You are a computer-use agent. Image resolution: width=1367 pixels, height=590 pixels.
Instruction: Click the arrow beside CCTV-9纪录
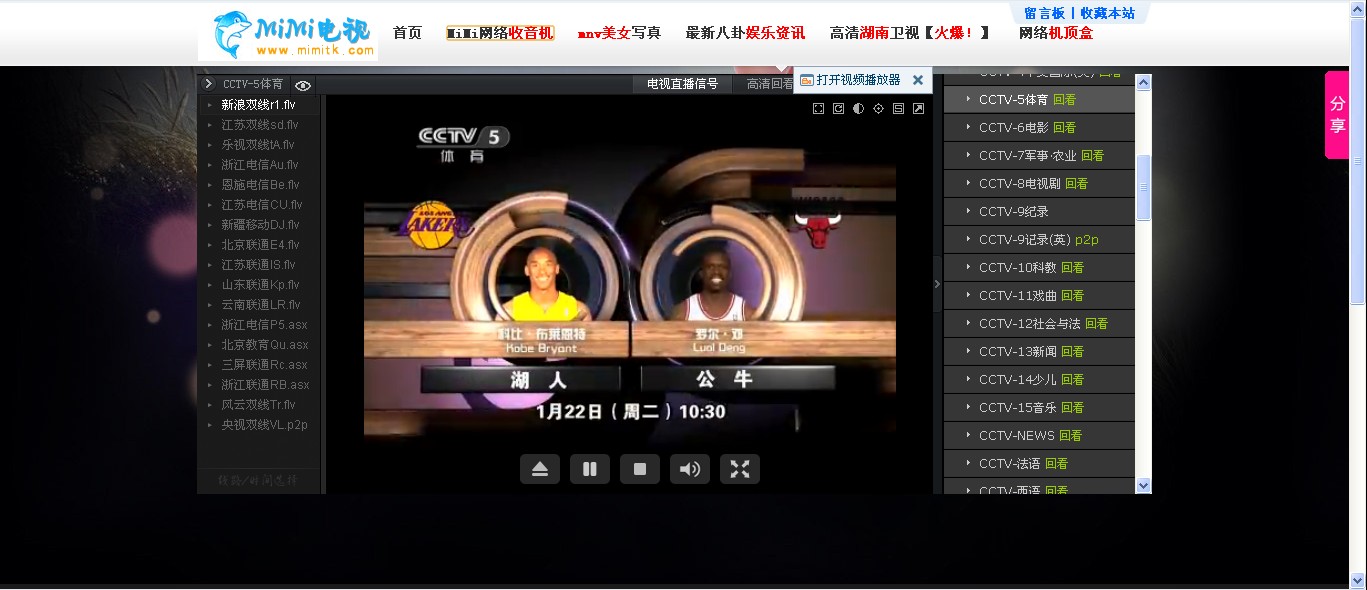click(968, 211)
